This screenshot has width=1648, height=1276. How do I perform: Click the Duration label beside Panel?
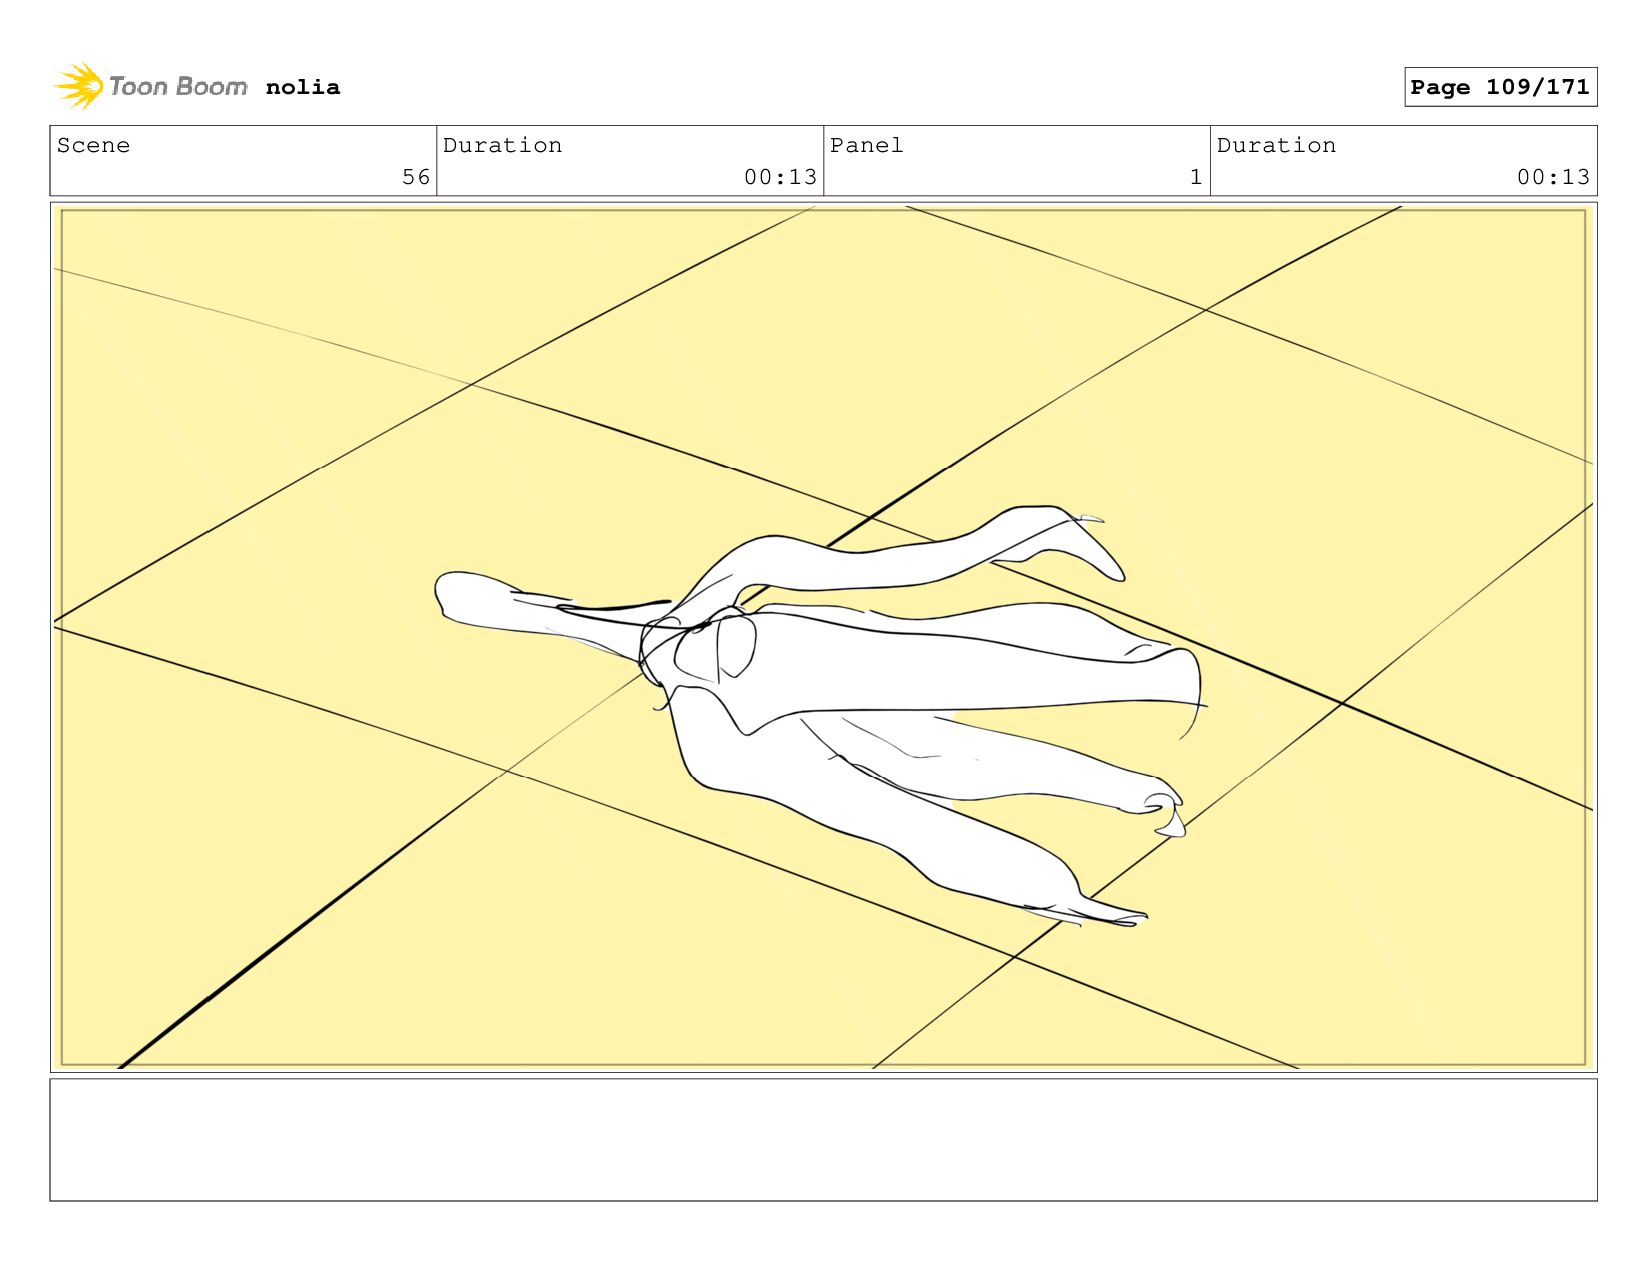click(1276, 145)
